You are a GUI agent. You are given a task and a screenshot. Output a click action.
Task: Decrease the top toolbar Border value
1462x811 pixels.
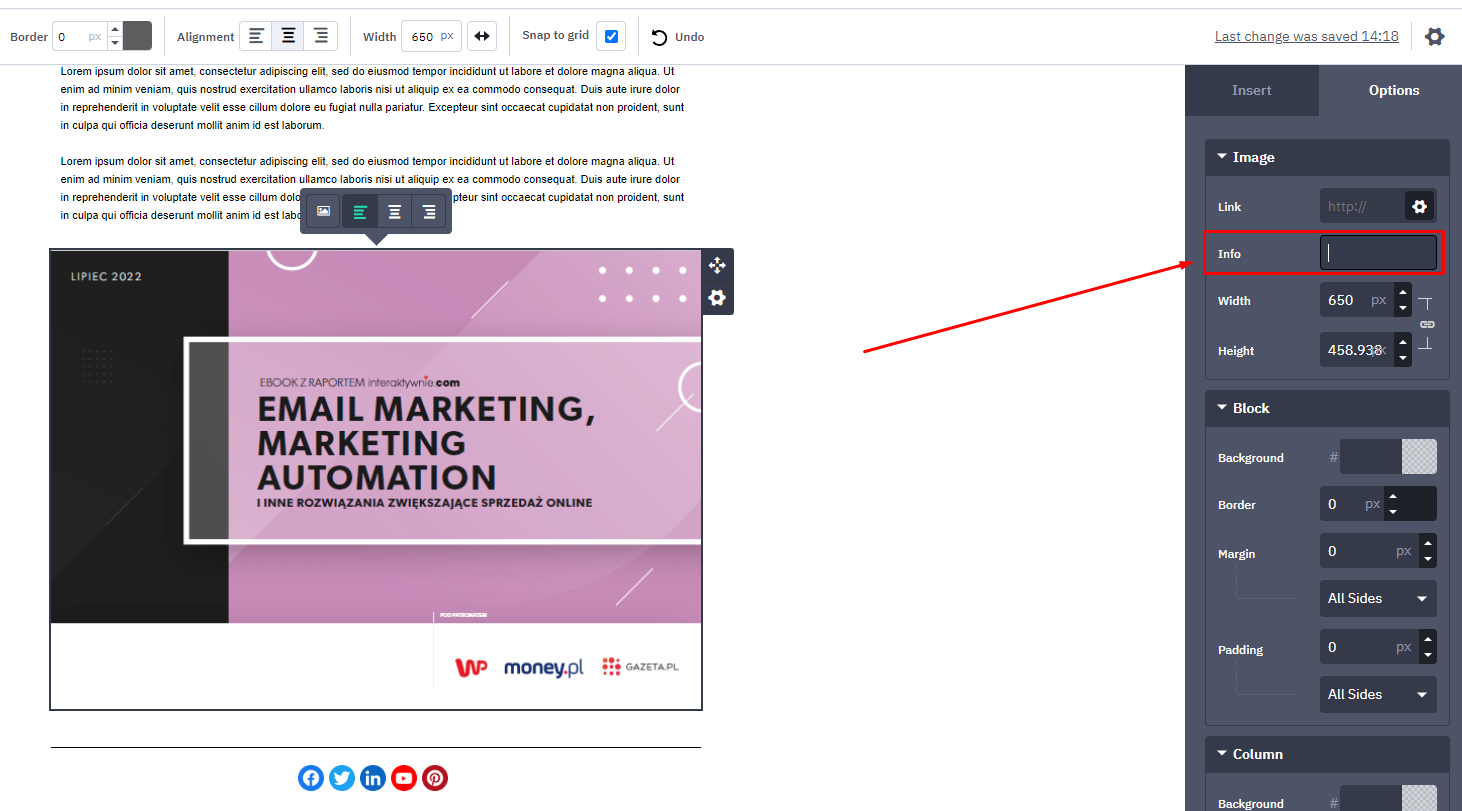coord(115,43)
